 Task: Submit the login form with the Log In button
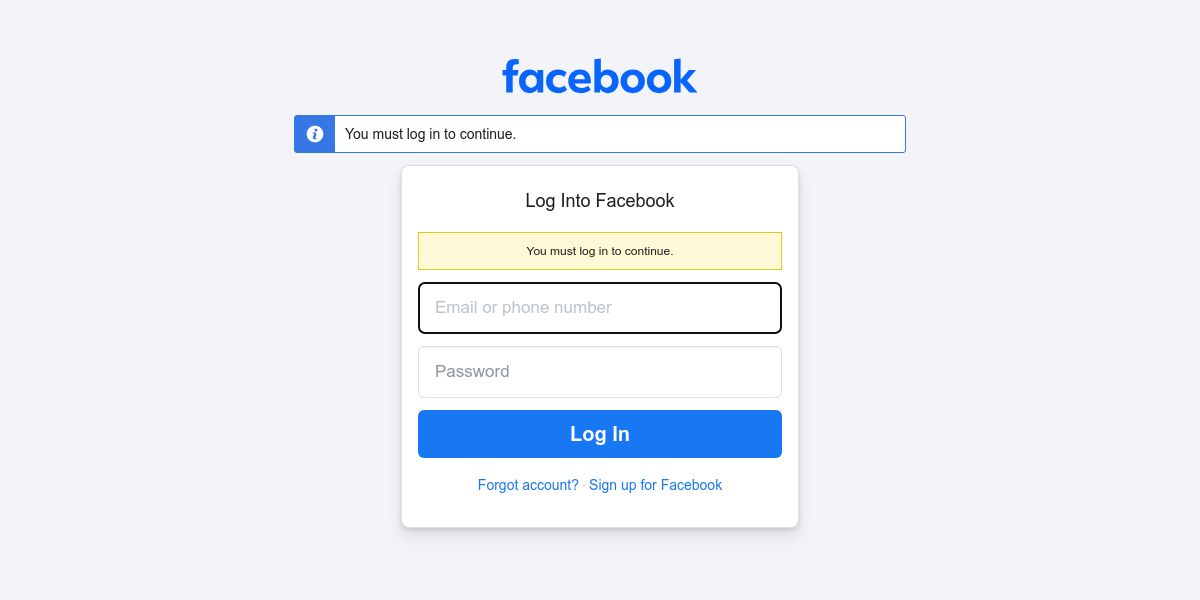(x=600, y=434)
